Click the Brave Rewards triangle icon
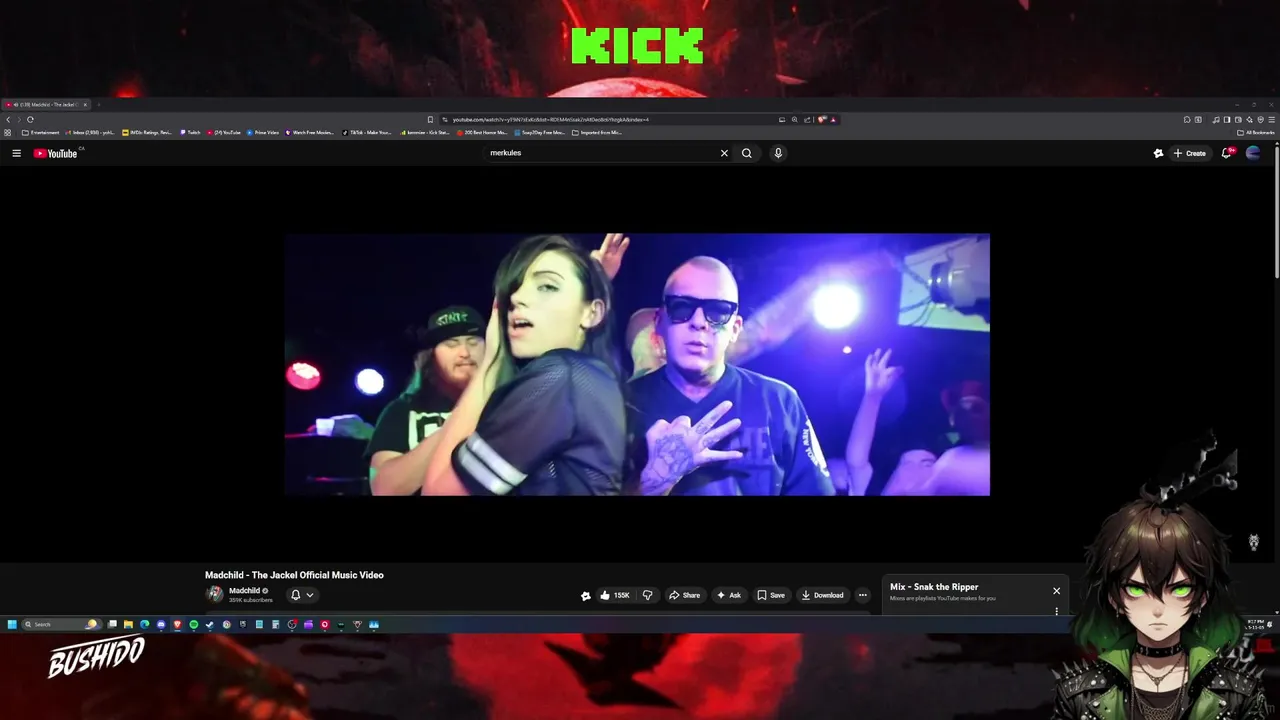 [833, 119]
